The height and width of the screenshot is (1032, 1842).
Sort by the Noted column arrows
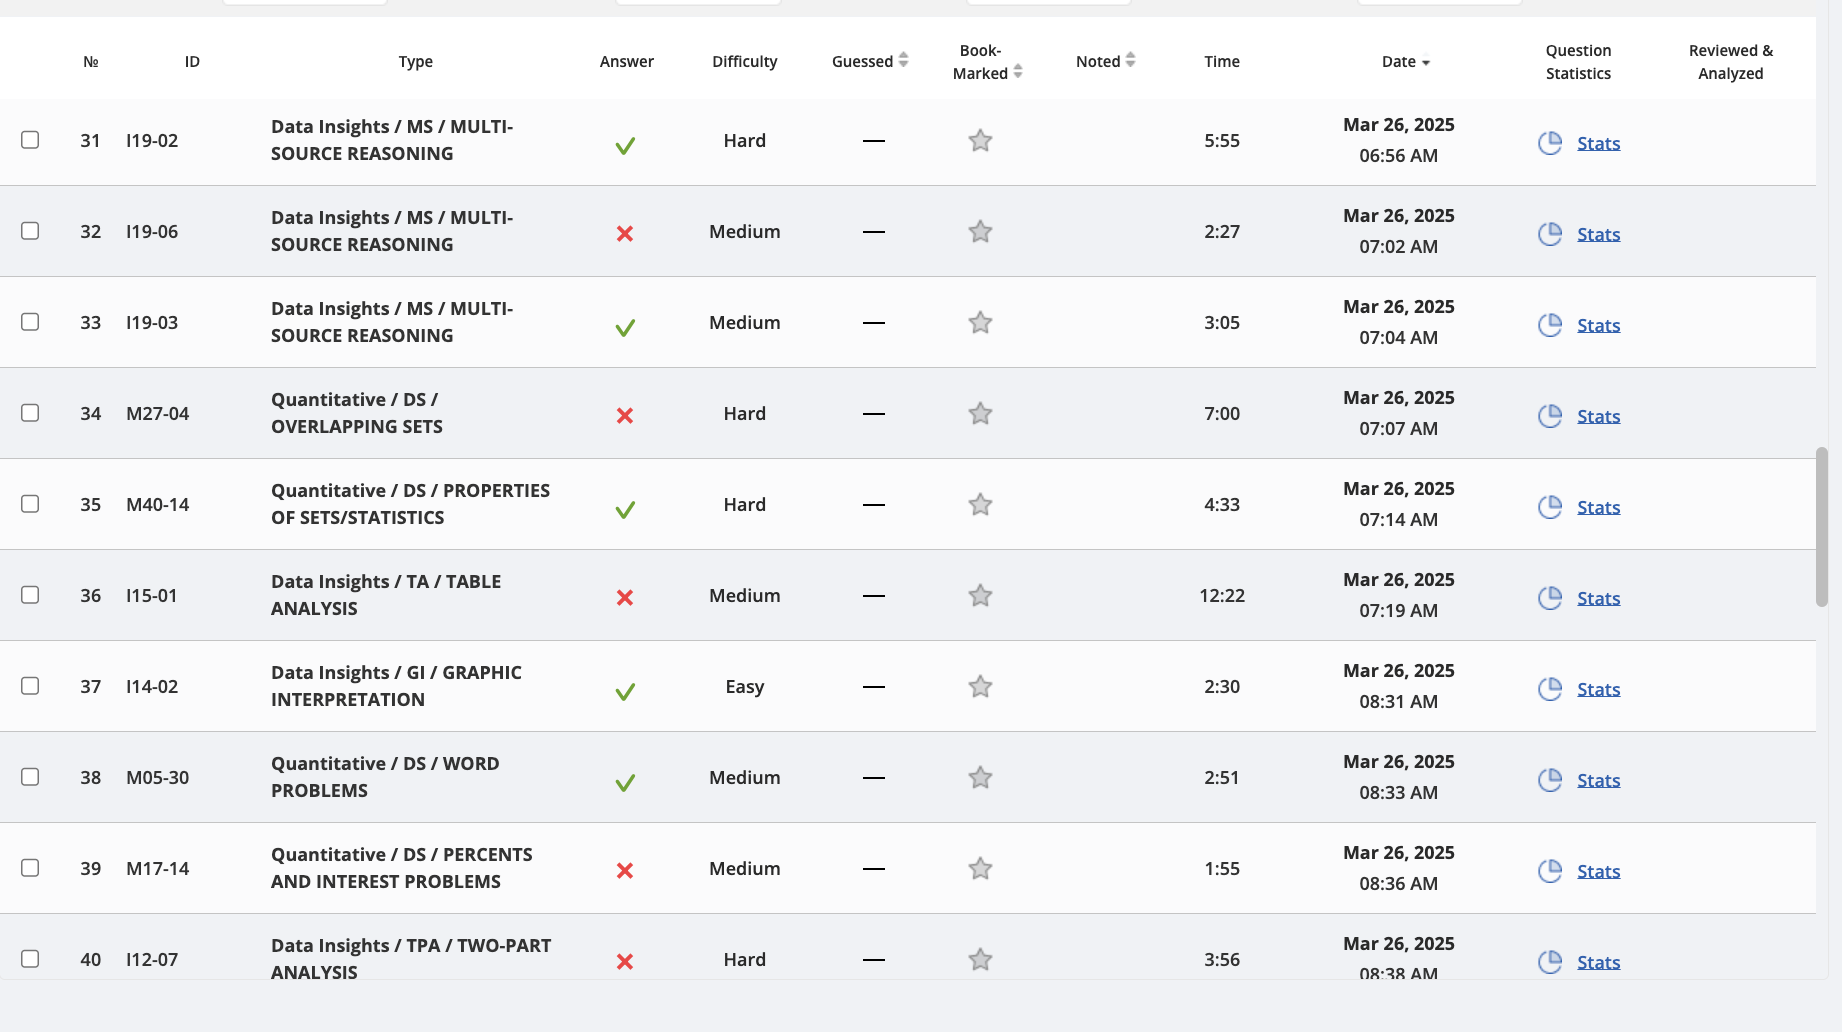pyautogui.click(x=1130, y=60)
